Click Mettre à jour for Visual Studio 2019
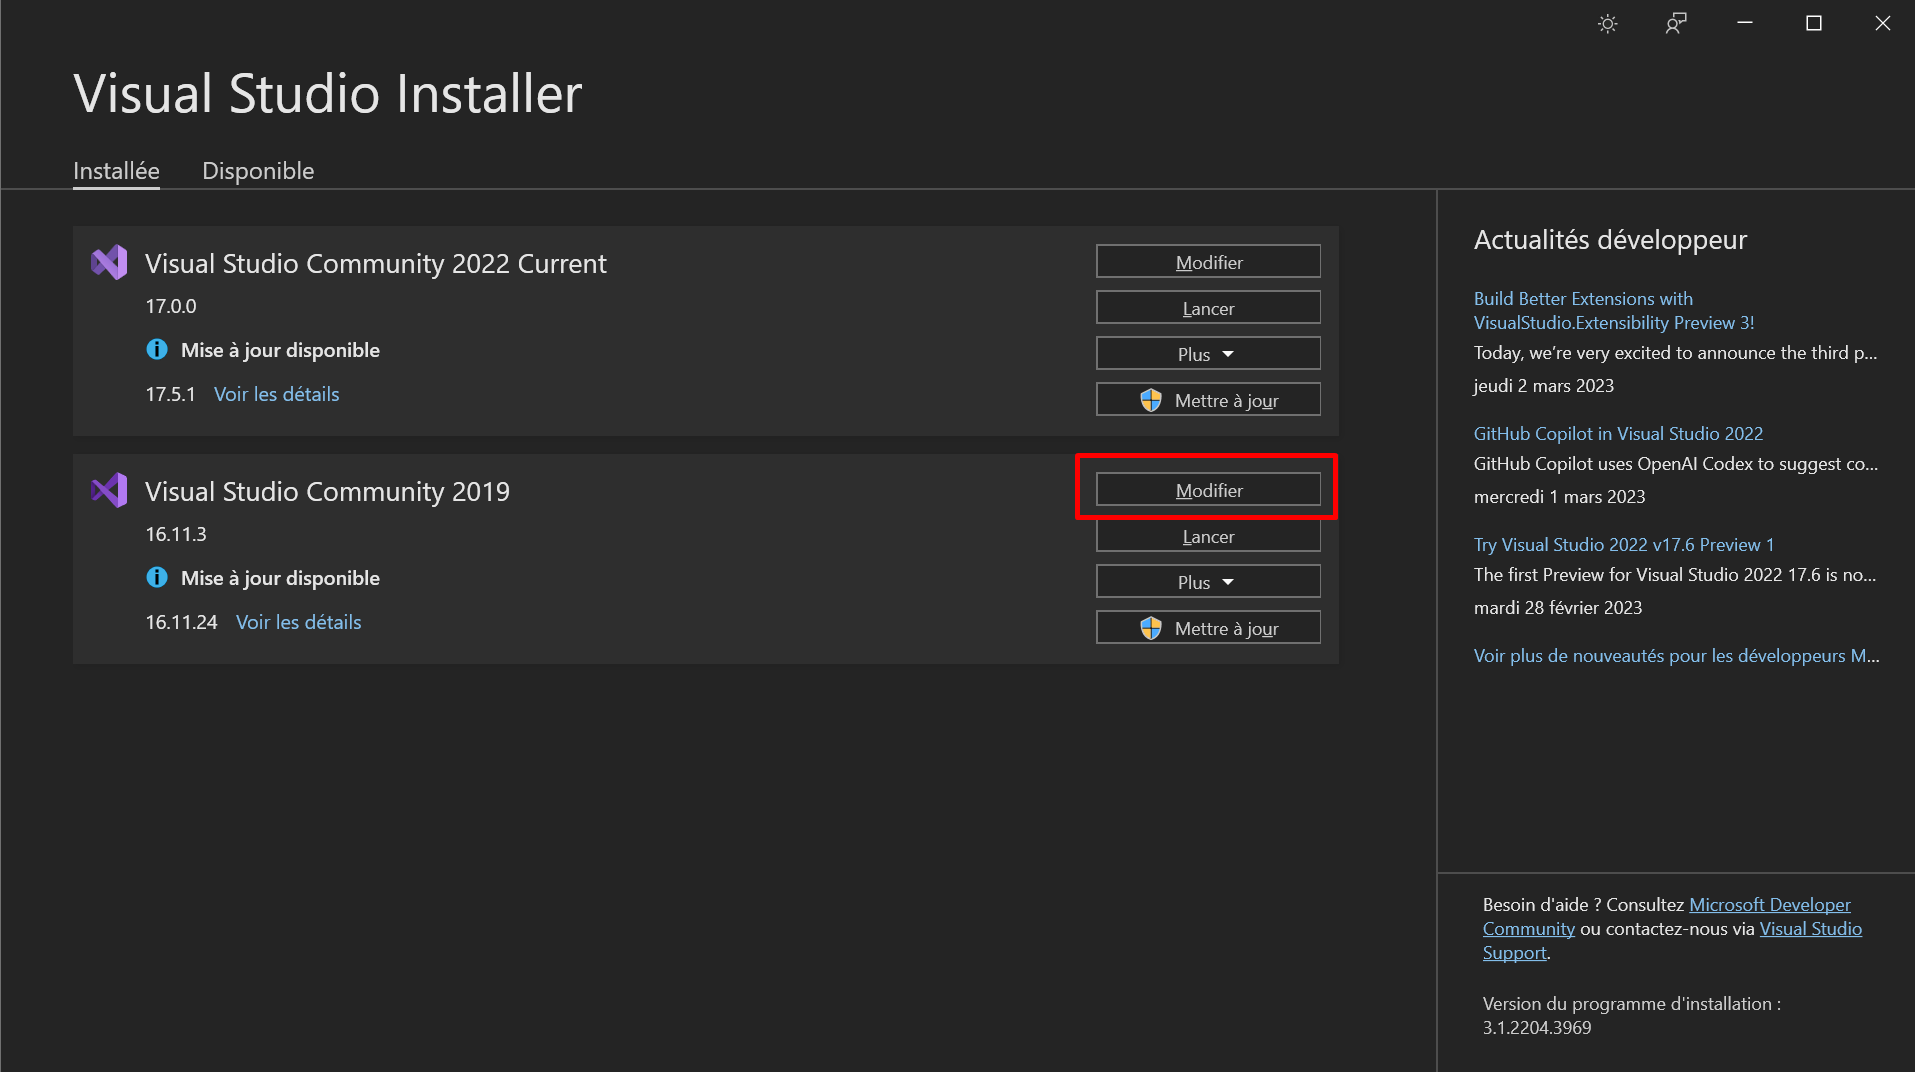Screen dimensions: 1915x1072 [1208, 628]
